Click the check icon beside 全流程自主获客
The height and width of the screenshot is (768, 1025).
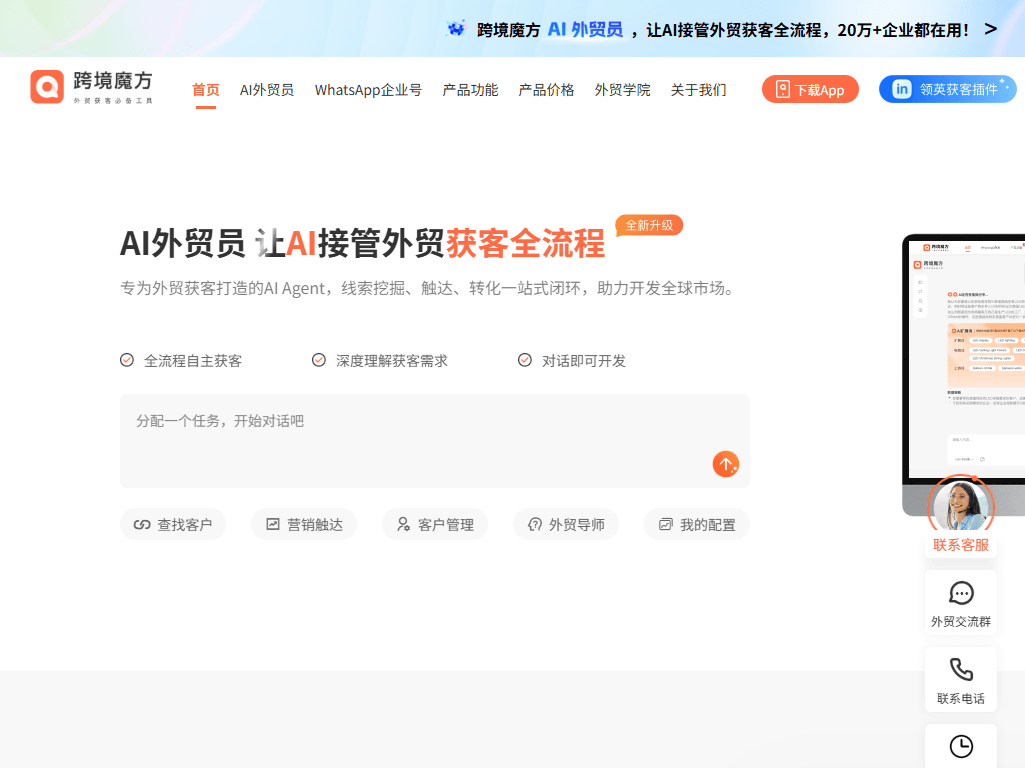(x=127, y=360)
